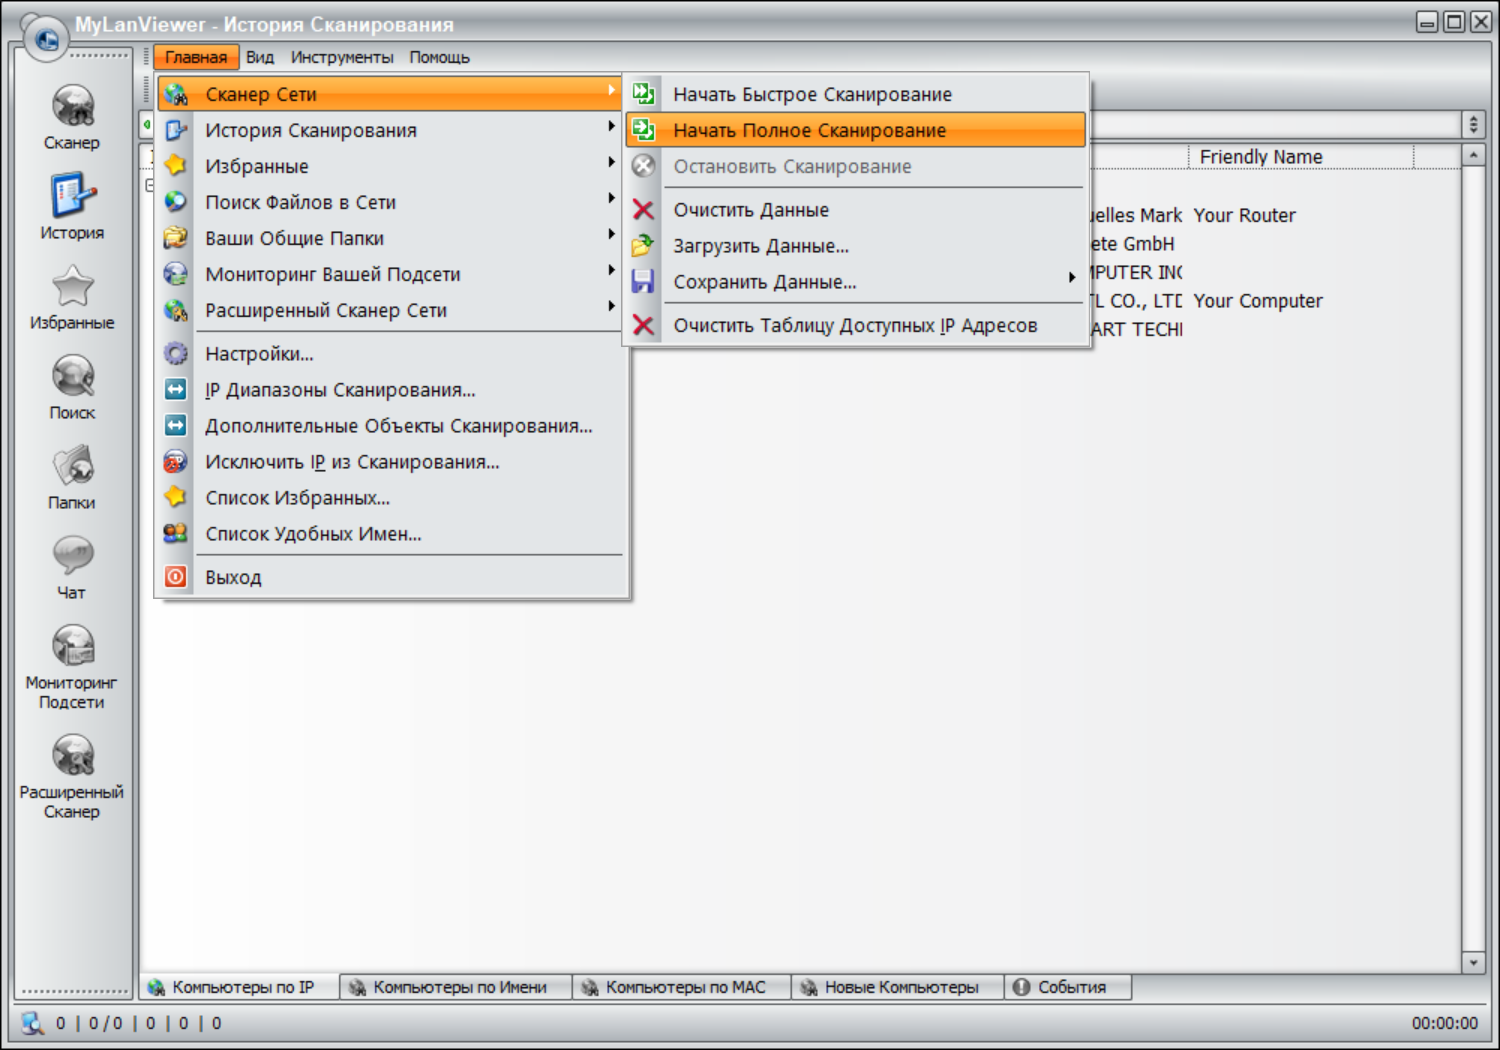Expand Избранные submenu arrow
The width and height of the screenshot is (1500, 1050).
point(611,163)
